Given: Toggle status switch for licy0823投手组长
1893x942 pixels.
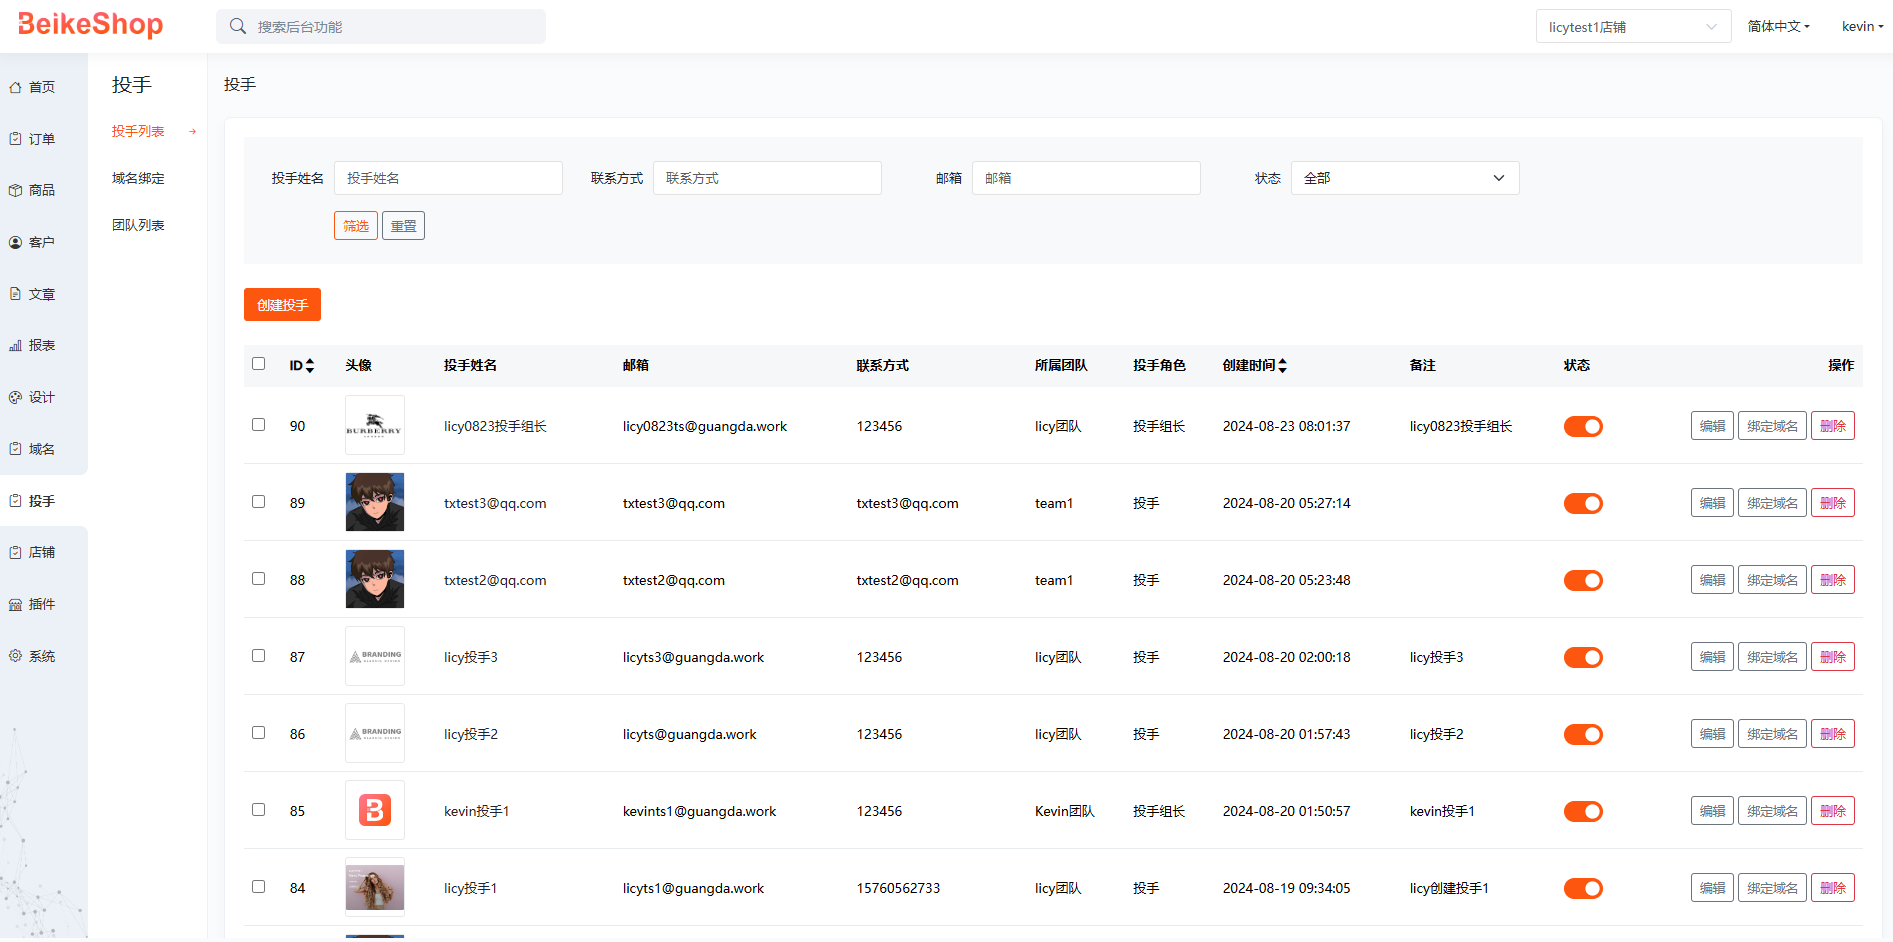Looking at the screenshot, I should point(1583,427).
